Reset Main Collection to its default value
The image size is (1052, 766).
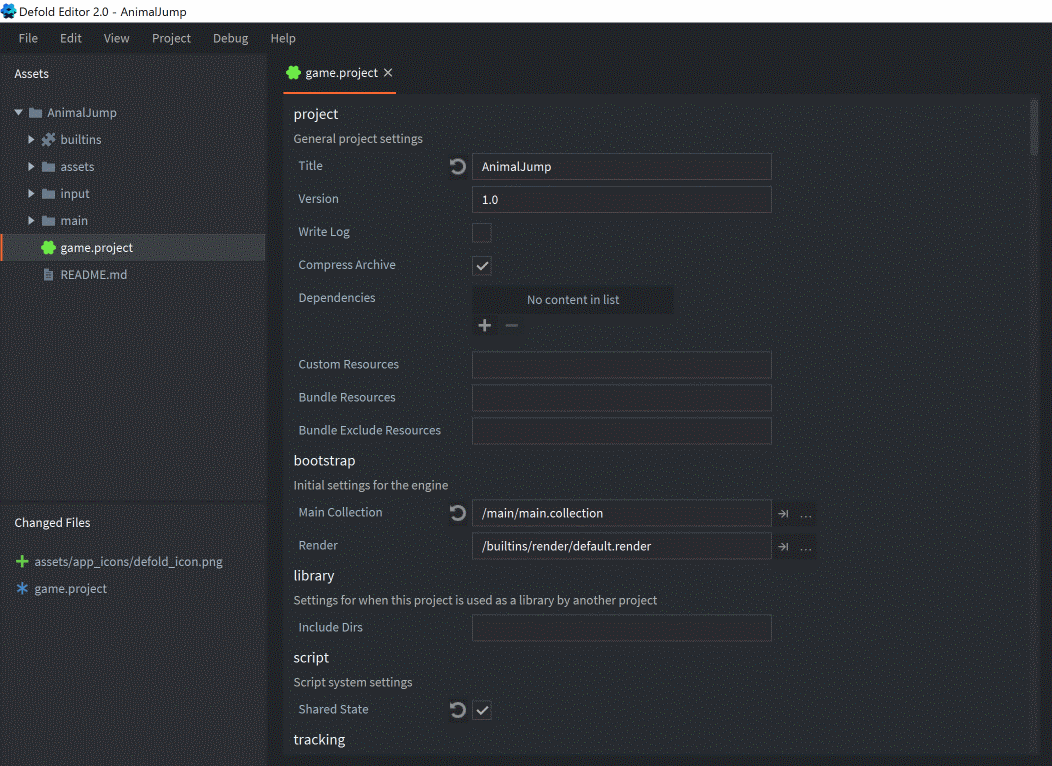(457, 513)
